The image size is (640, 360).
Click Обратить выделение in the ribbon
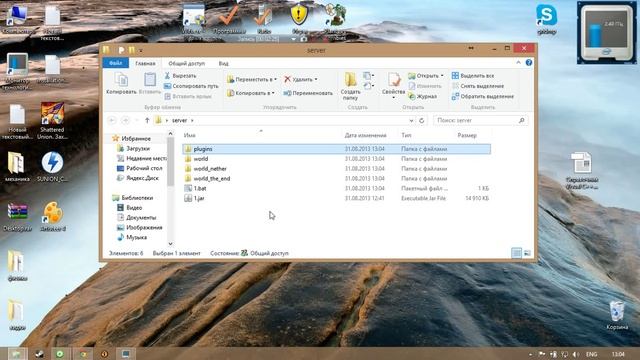[x=482, y=97]
